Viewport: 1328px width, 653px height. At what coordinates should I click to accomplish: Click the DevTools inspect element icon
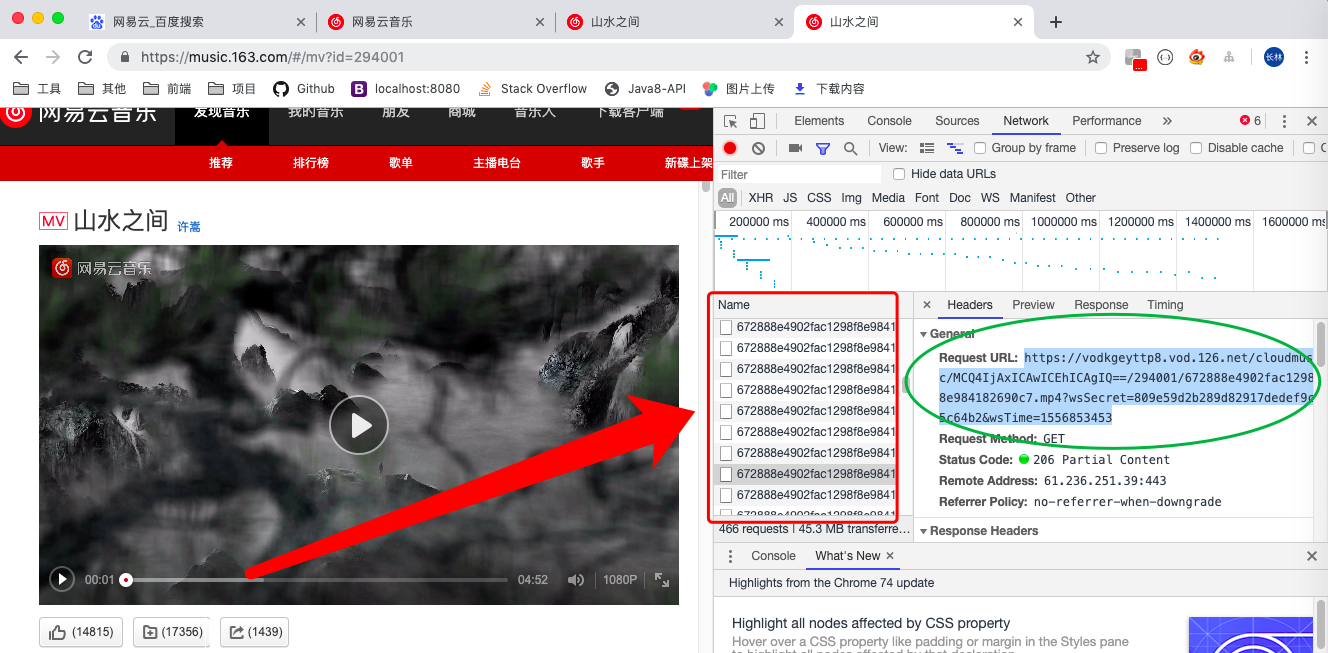pyautogui.click(x=731, y=121)
